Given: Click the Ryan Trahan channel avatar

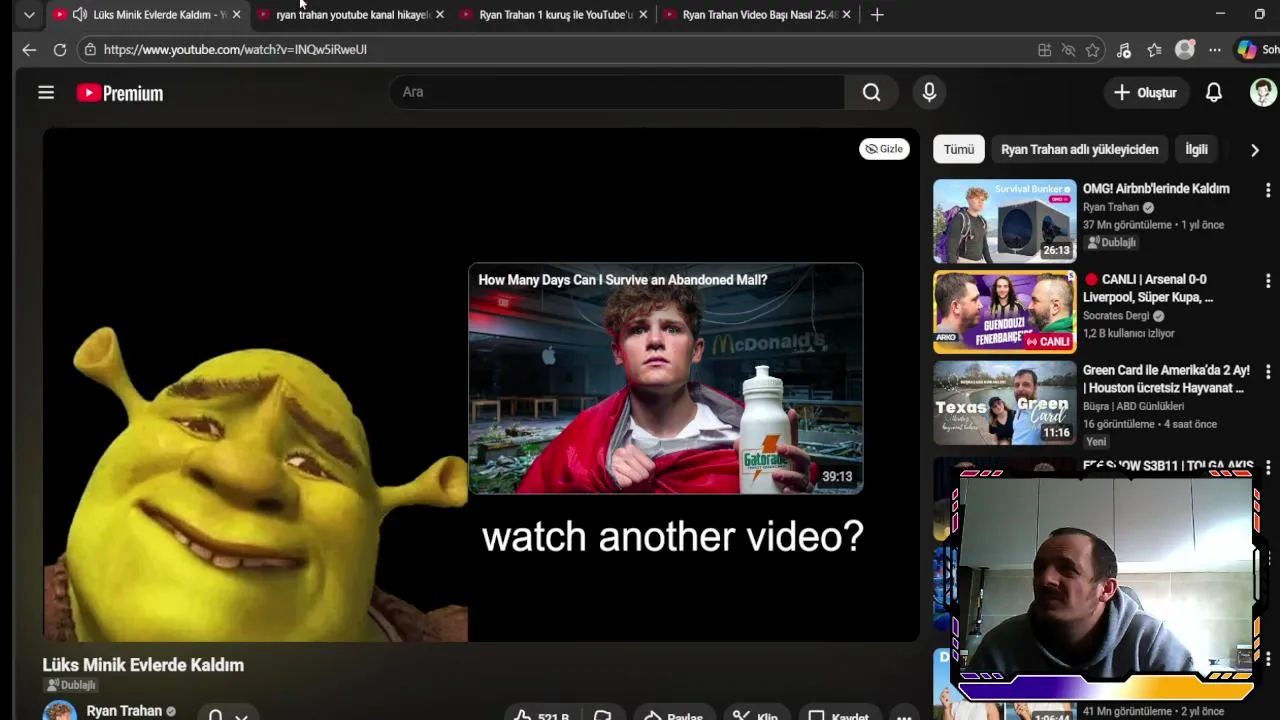Looking at the screenshot, I should tap(60, 711).
